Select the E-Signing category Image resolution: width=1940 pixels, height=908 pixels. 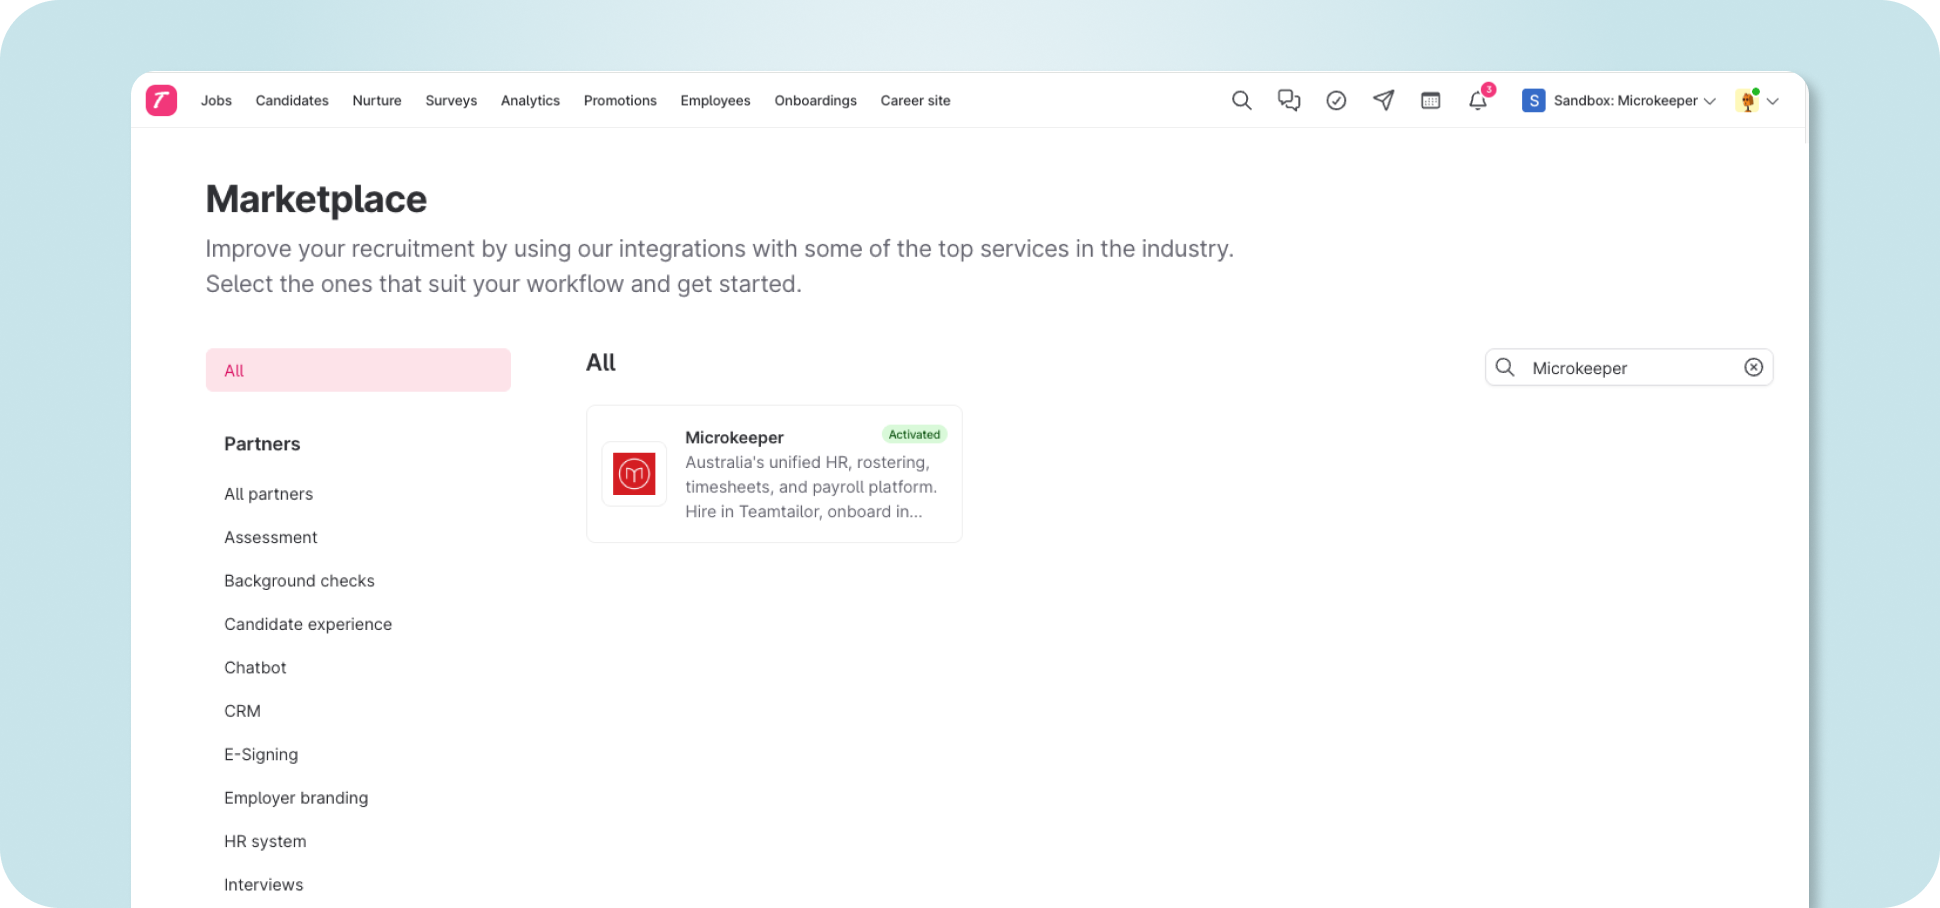click(261, 754)
